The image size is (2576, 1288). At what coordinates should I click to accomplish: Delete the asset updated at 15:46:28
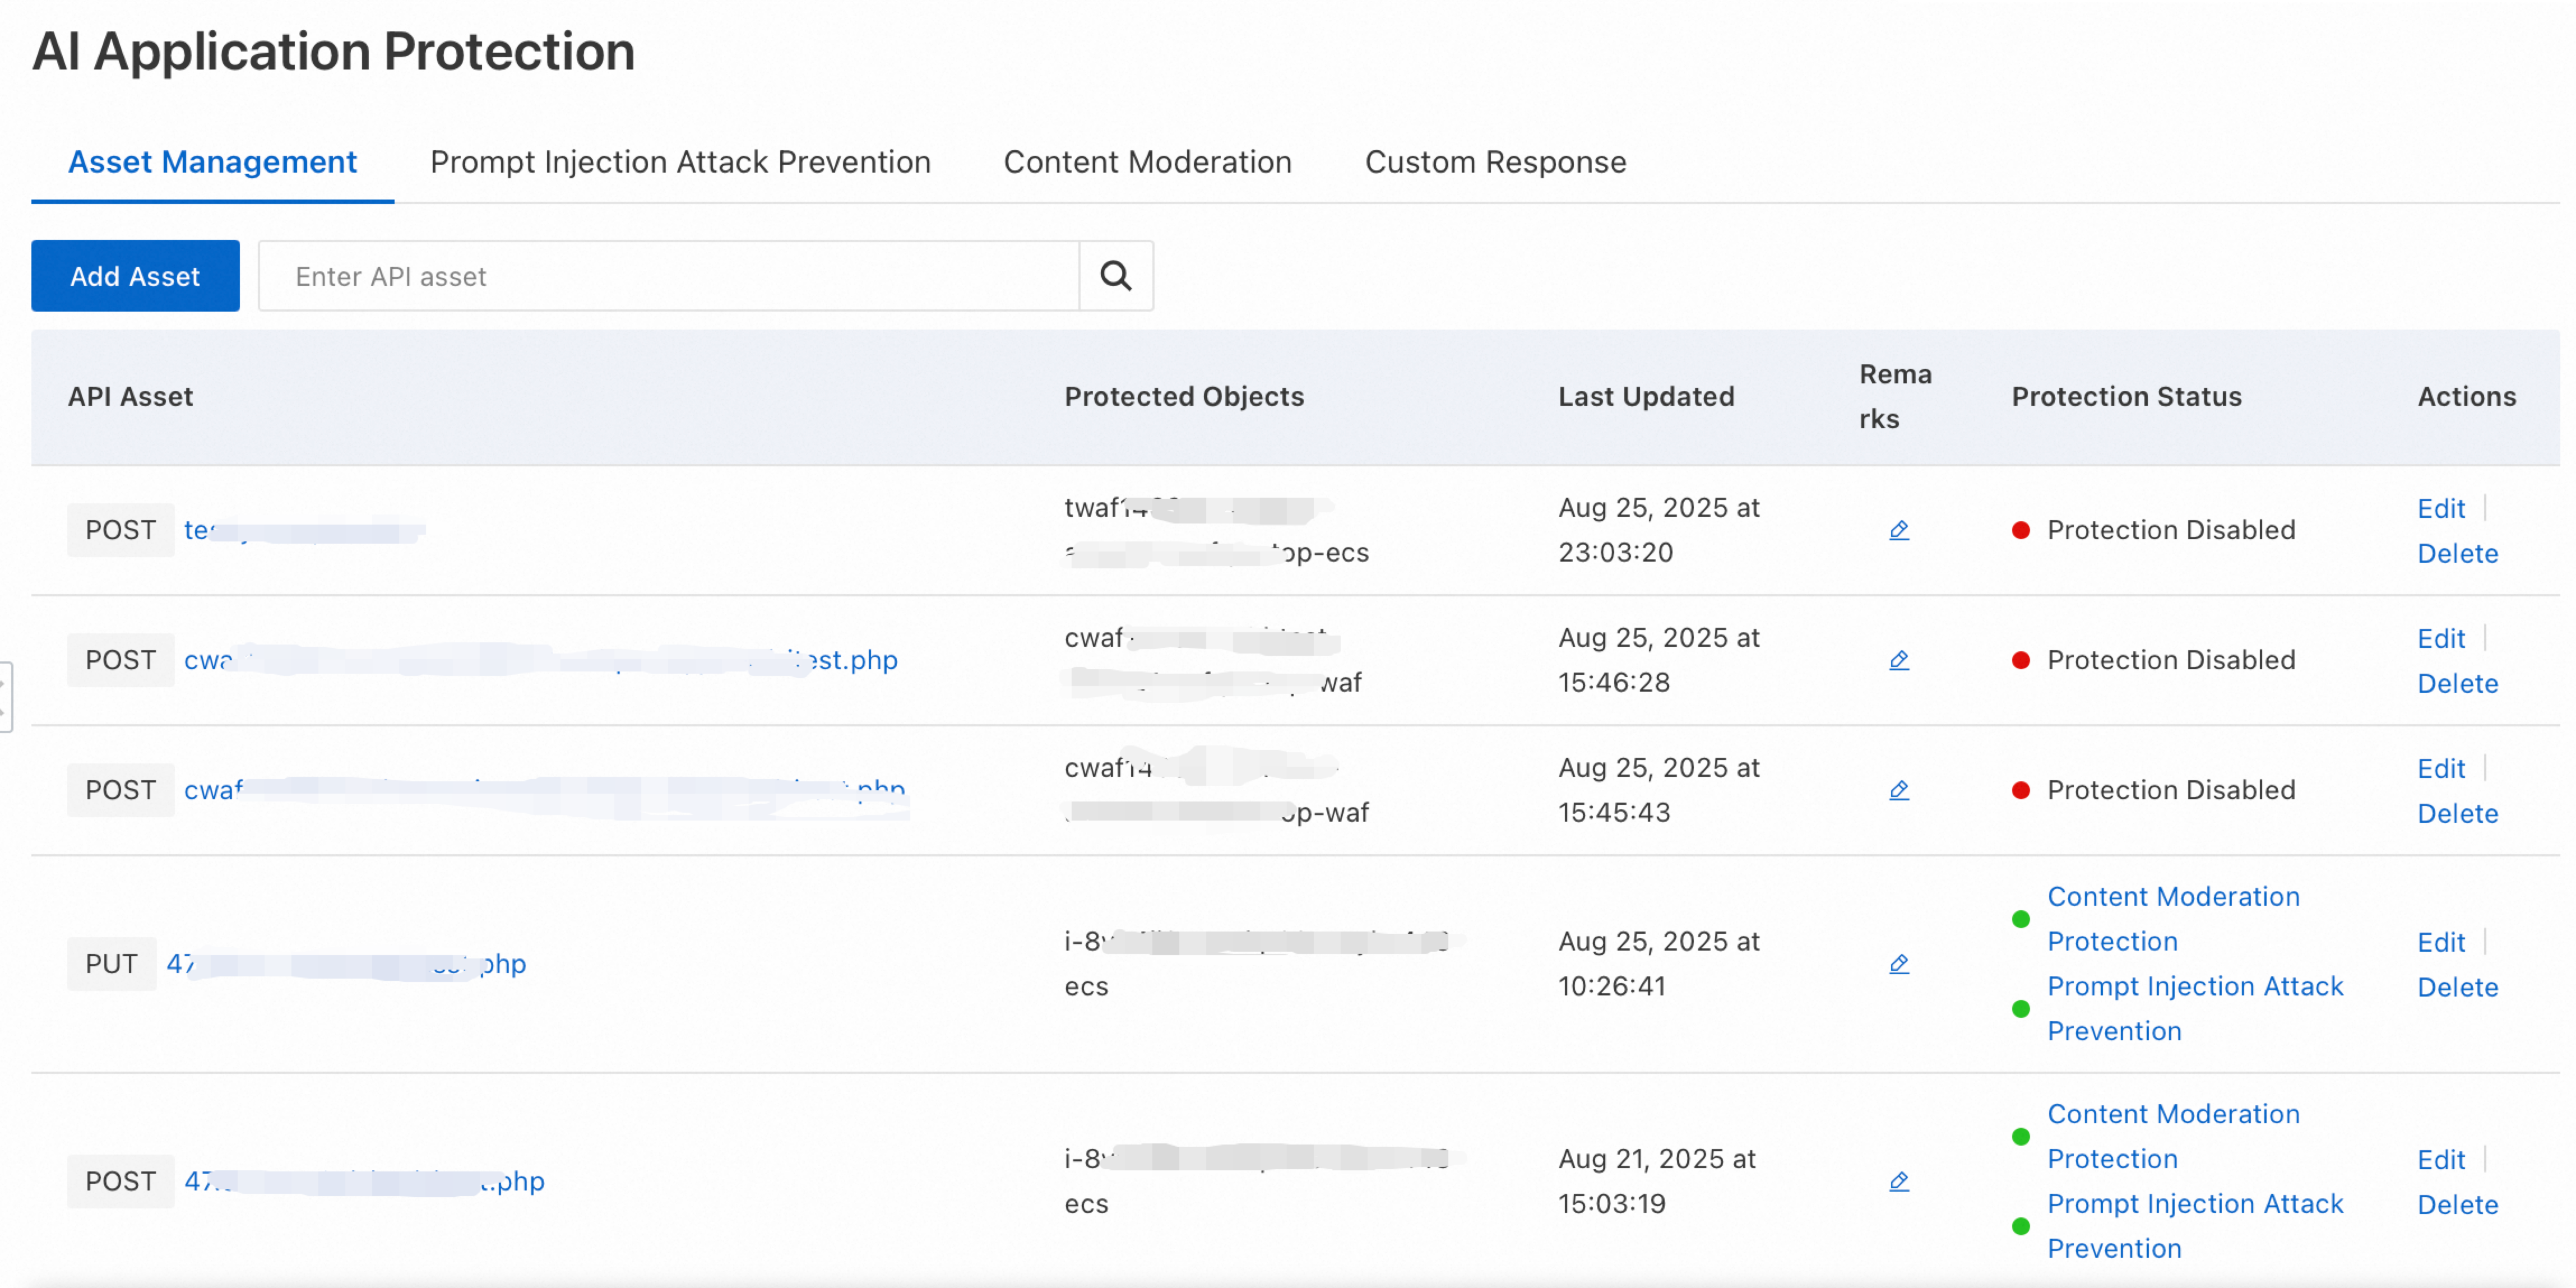(x=2457, y=683)
